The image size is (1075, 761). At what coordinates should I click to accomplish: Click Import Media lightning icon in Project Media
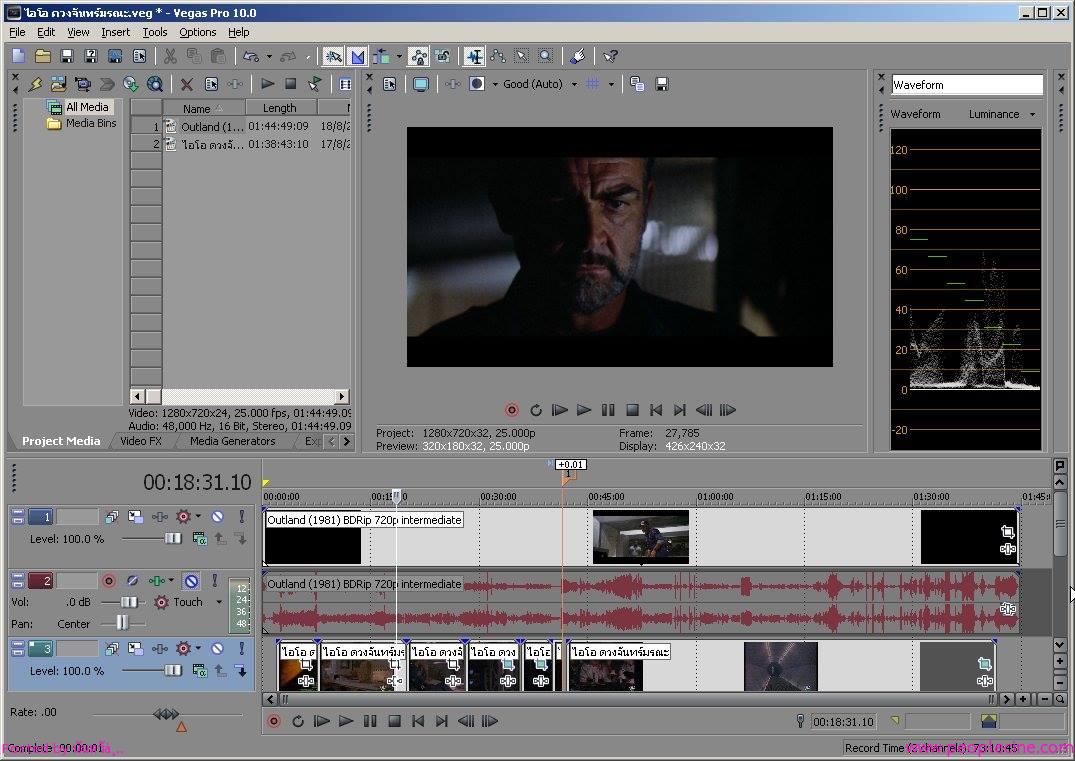[x=35, y=84]
